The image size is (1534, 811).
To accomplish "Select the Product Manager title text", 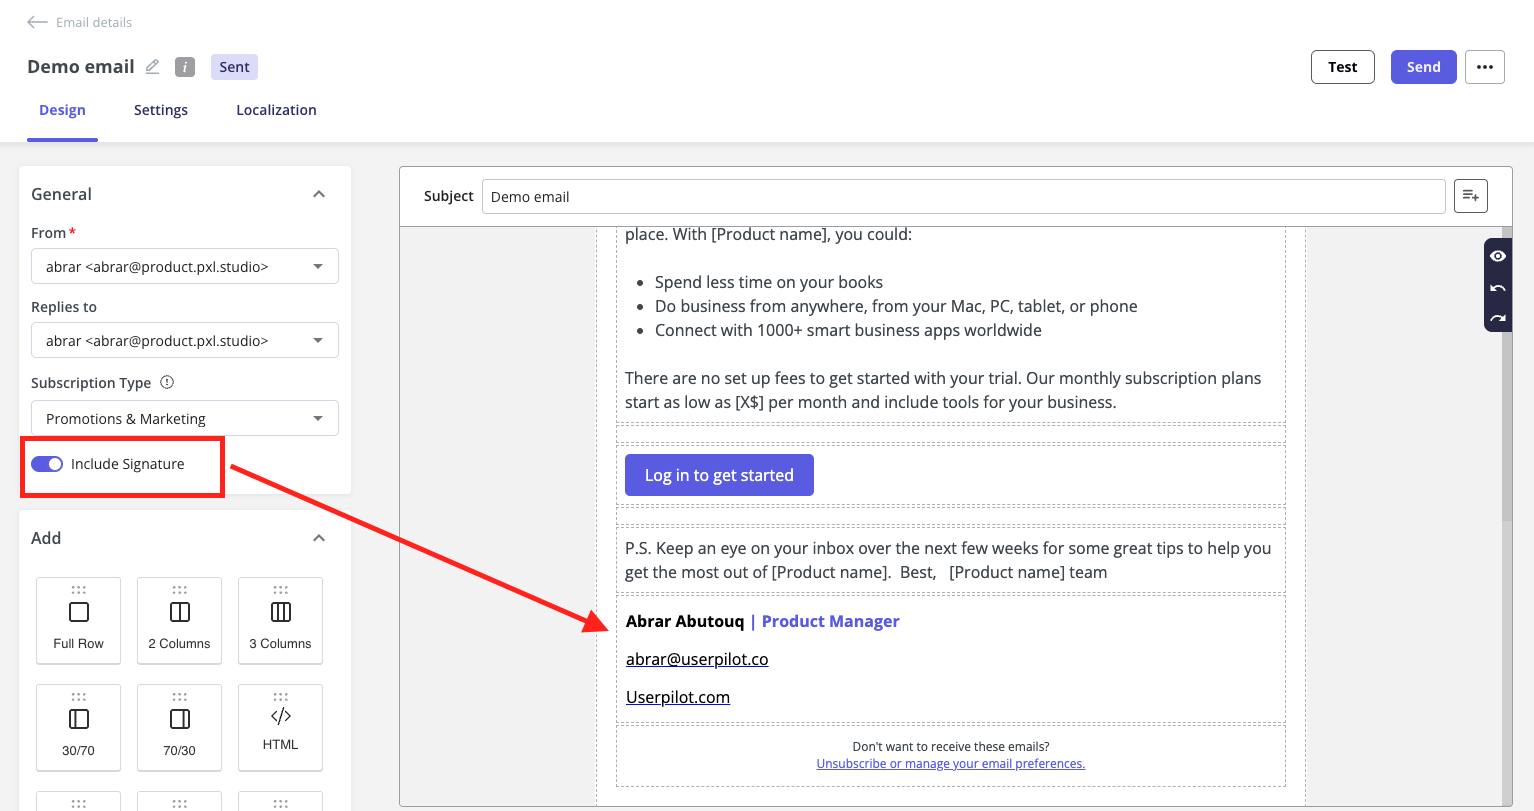I will coord(831,621).
